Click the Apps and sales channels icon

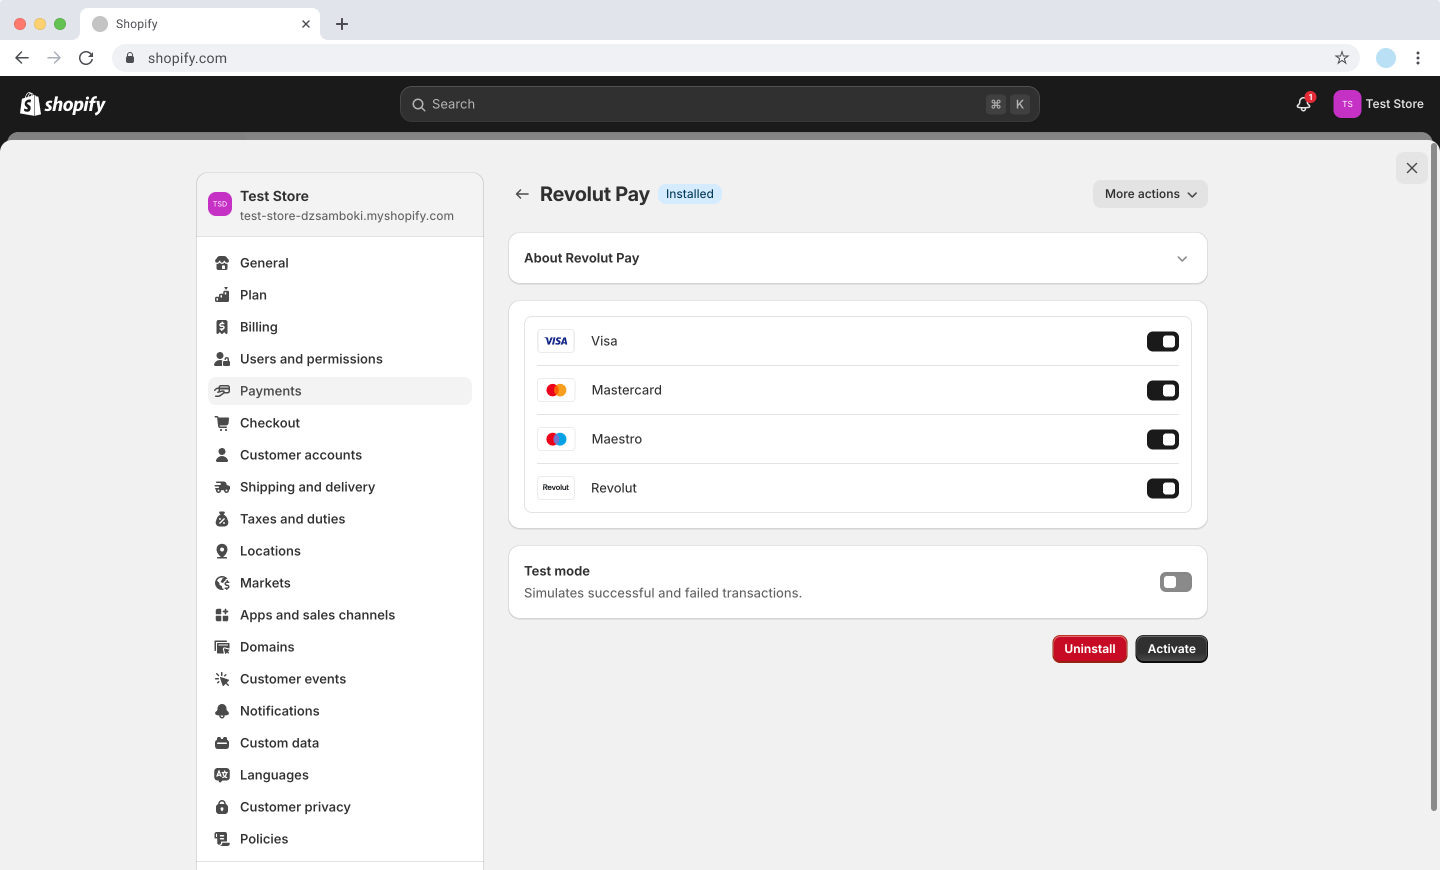[x=222, y=615]
